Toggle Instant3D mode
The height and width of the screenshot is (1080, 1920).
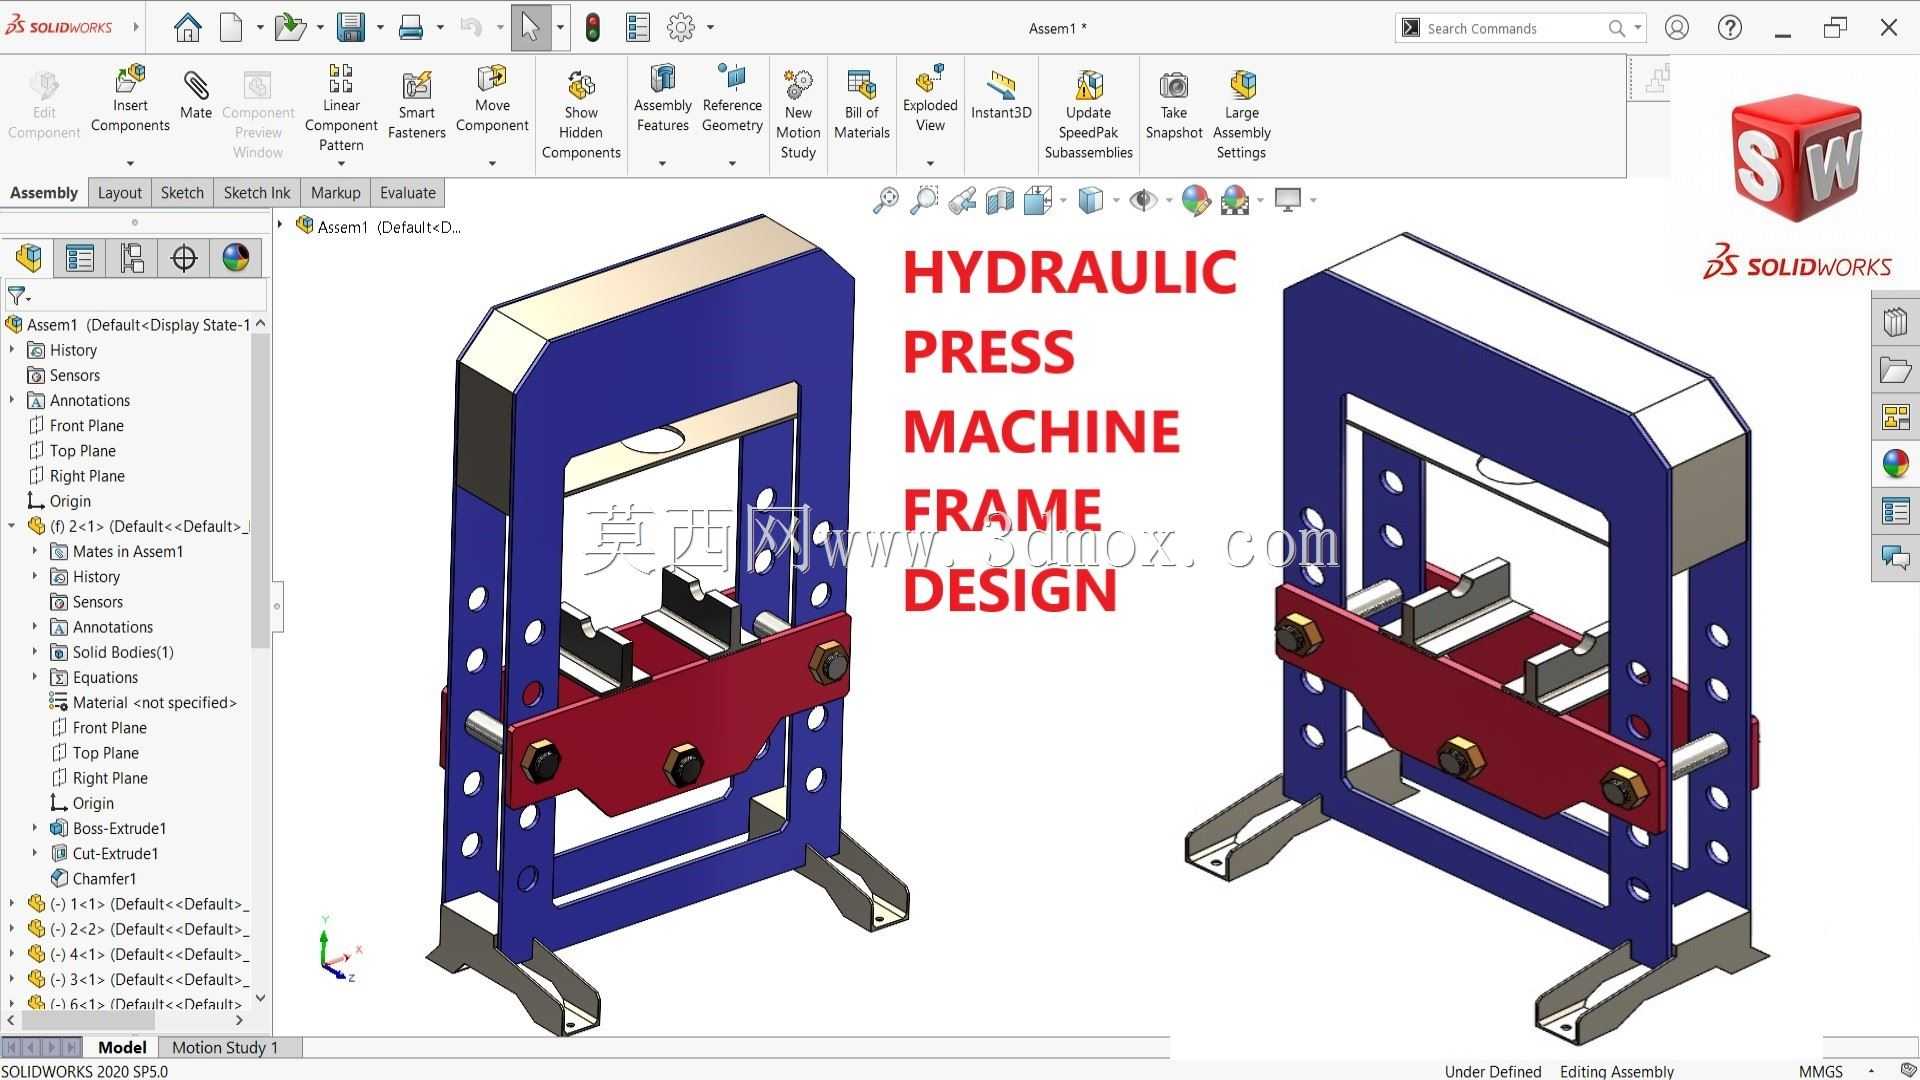[1001, 95]
